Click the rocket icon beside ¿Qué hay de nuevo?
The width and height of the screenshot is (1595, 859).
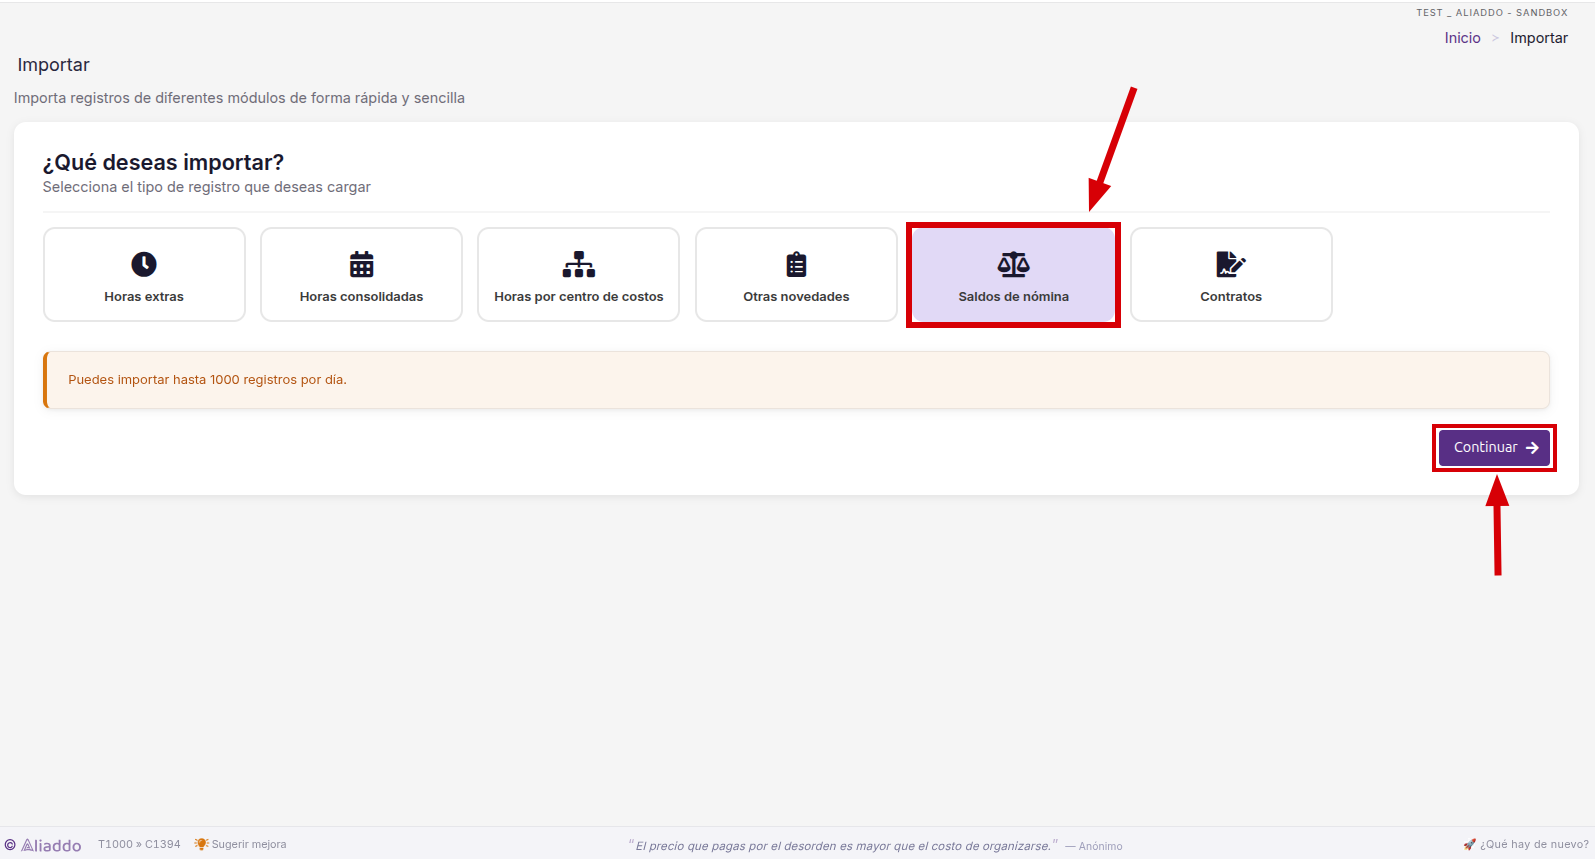(x=1469, y=844)
